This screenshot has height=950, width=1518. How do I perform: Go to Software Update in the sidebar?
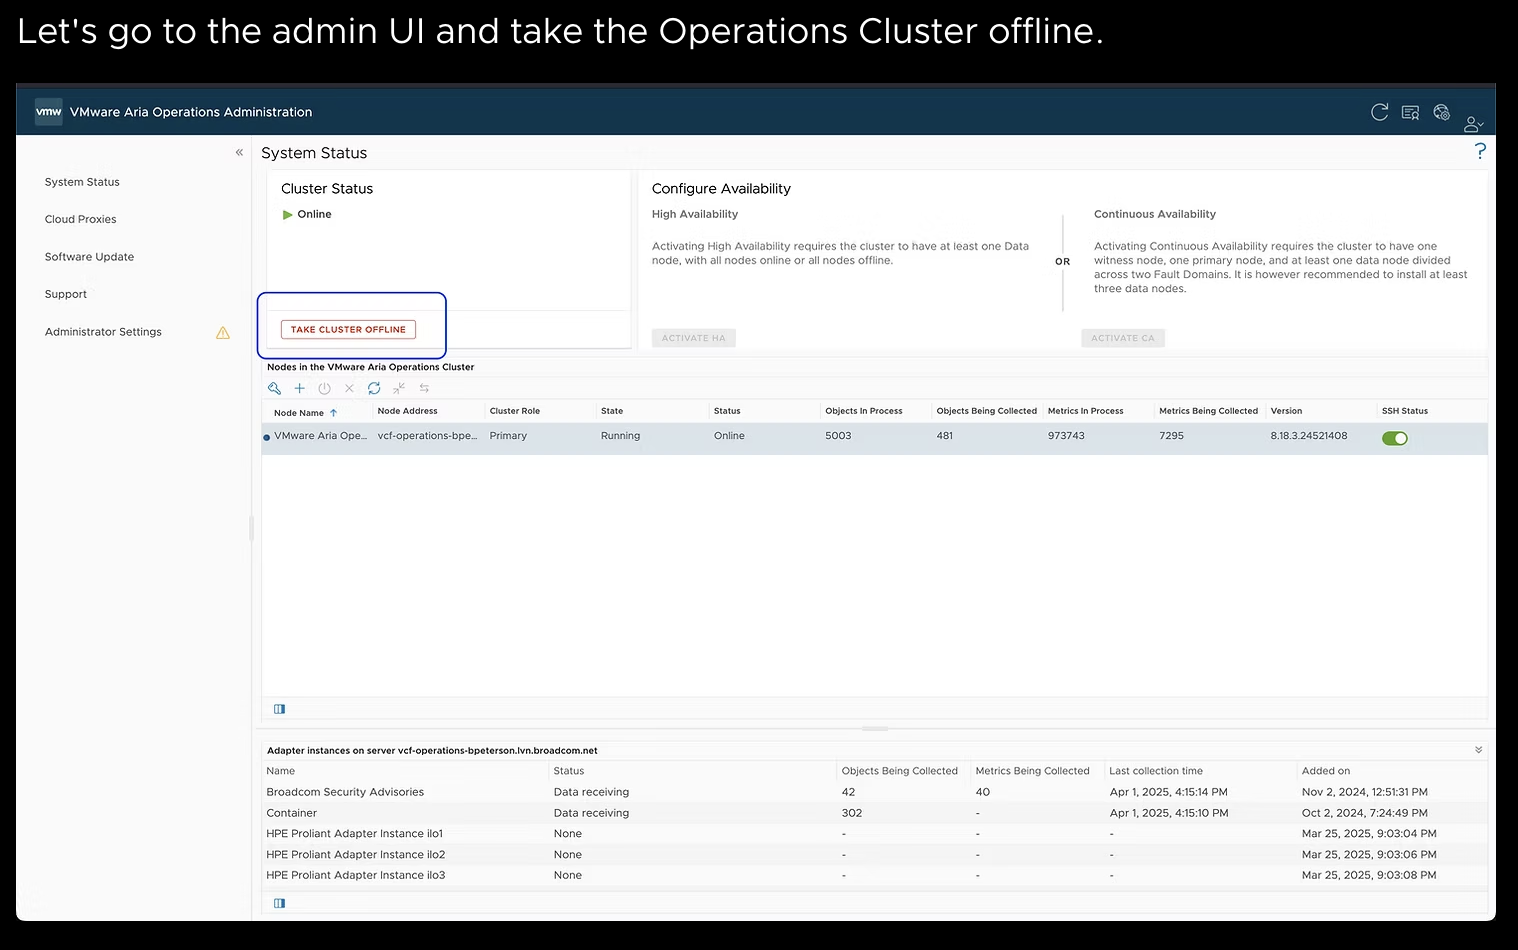89,257
